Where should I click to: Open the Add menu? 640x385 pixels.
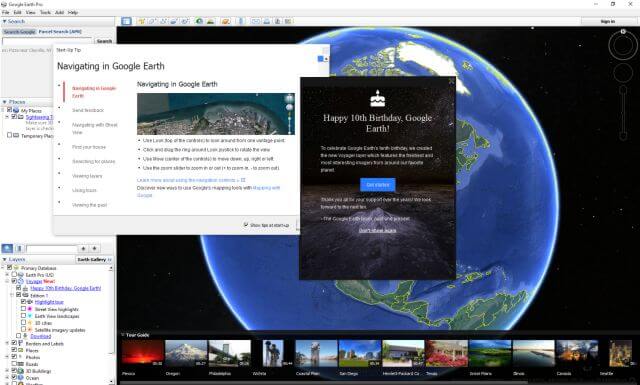pos(60,12)
